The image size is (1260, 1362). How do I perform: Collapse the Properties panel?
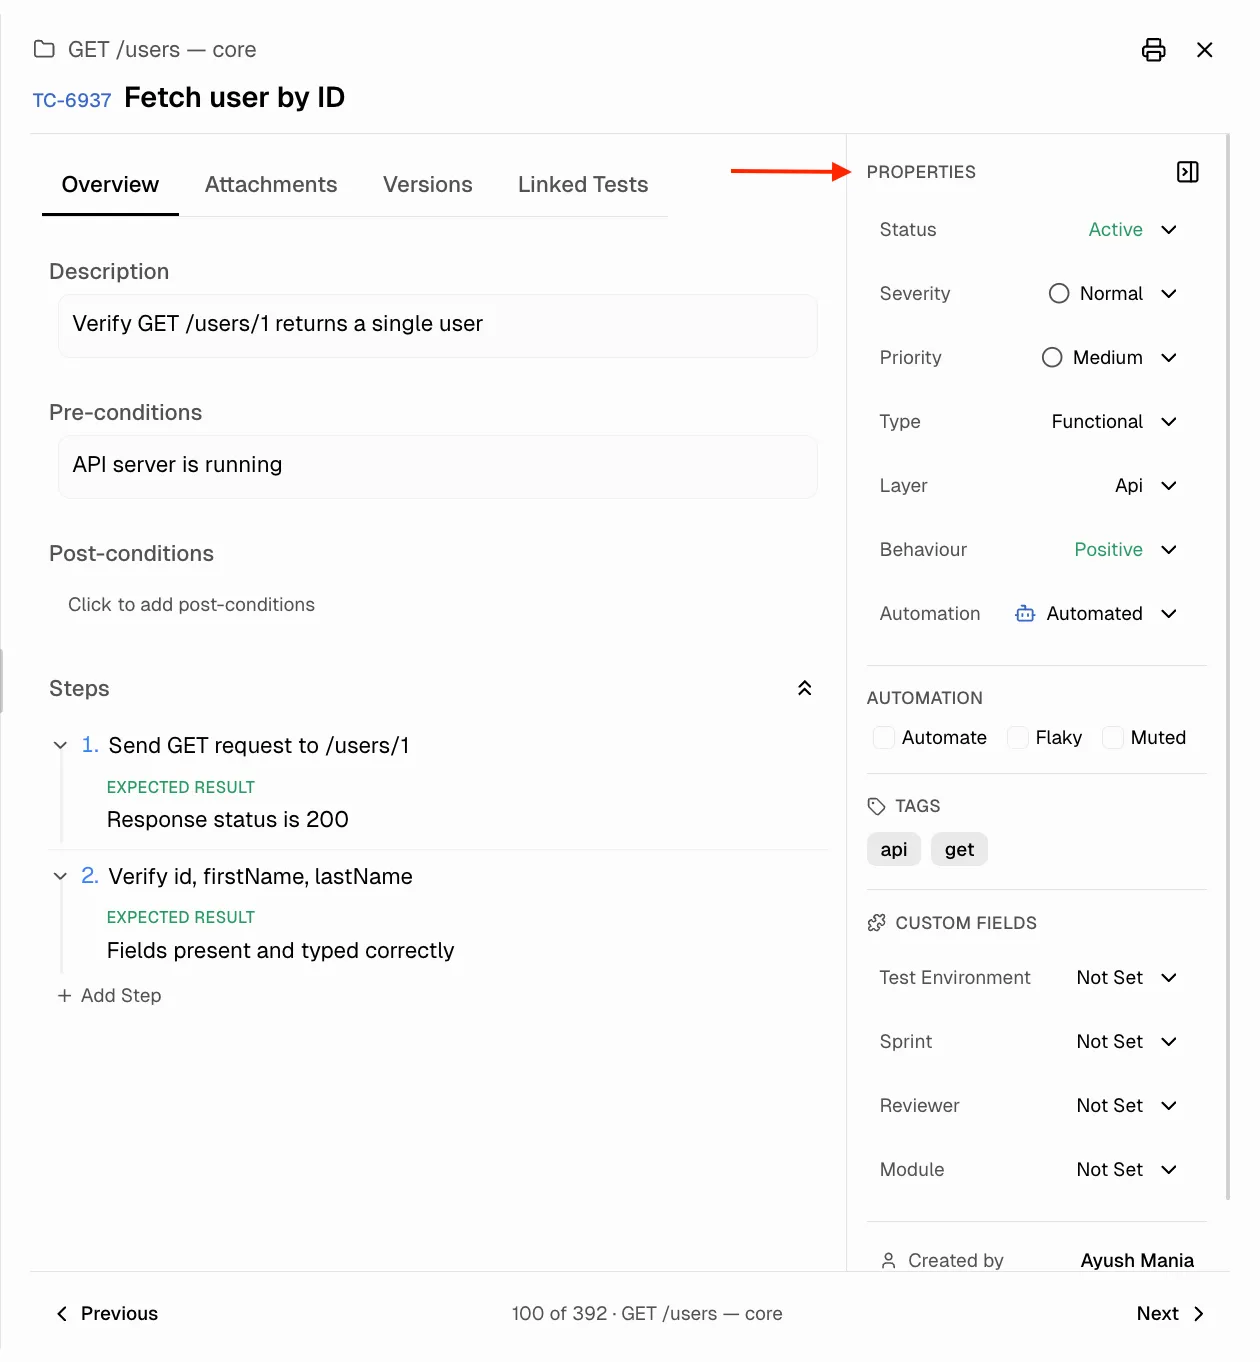[1187, 171]
